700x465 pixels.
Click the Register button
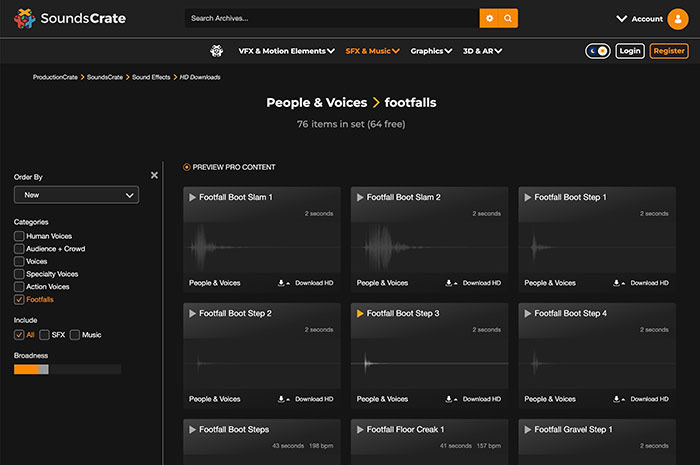(669, 51)
